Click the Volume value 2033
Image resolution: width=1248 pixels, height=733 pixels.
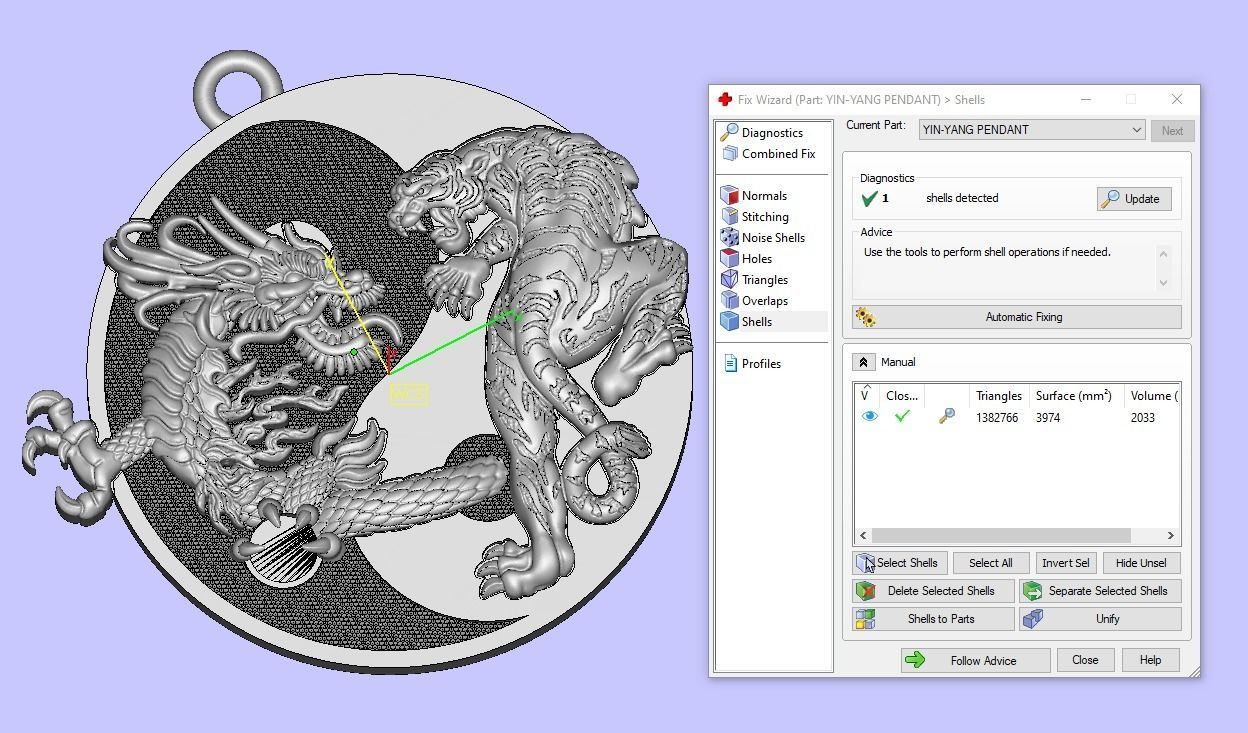tap(1143, 418)
